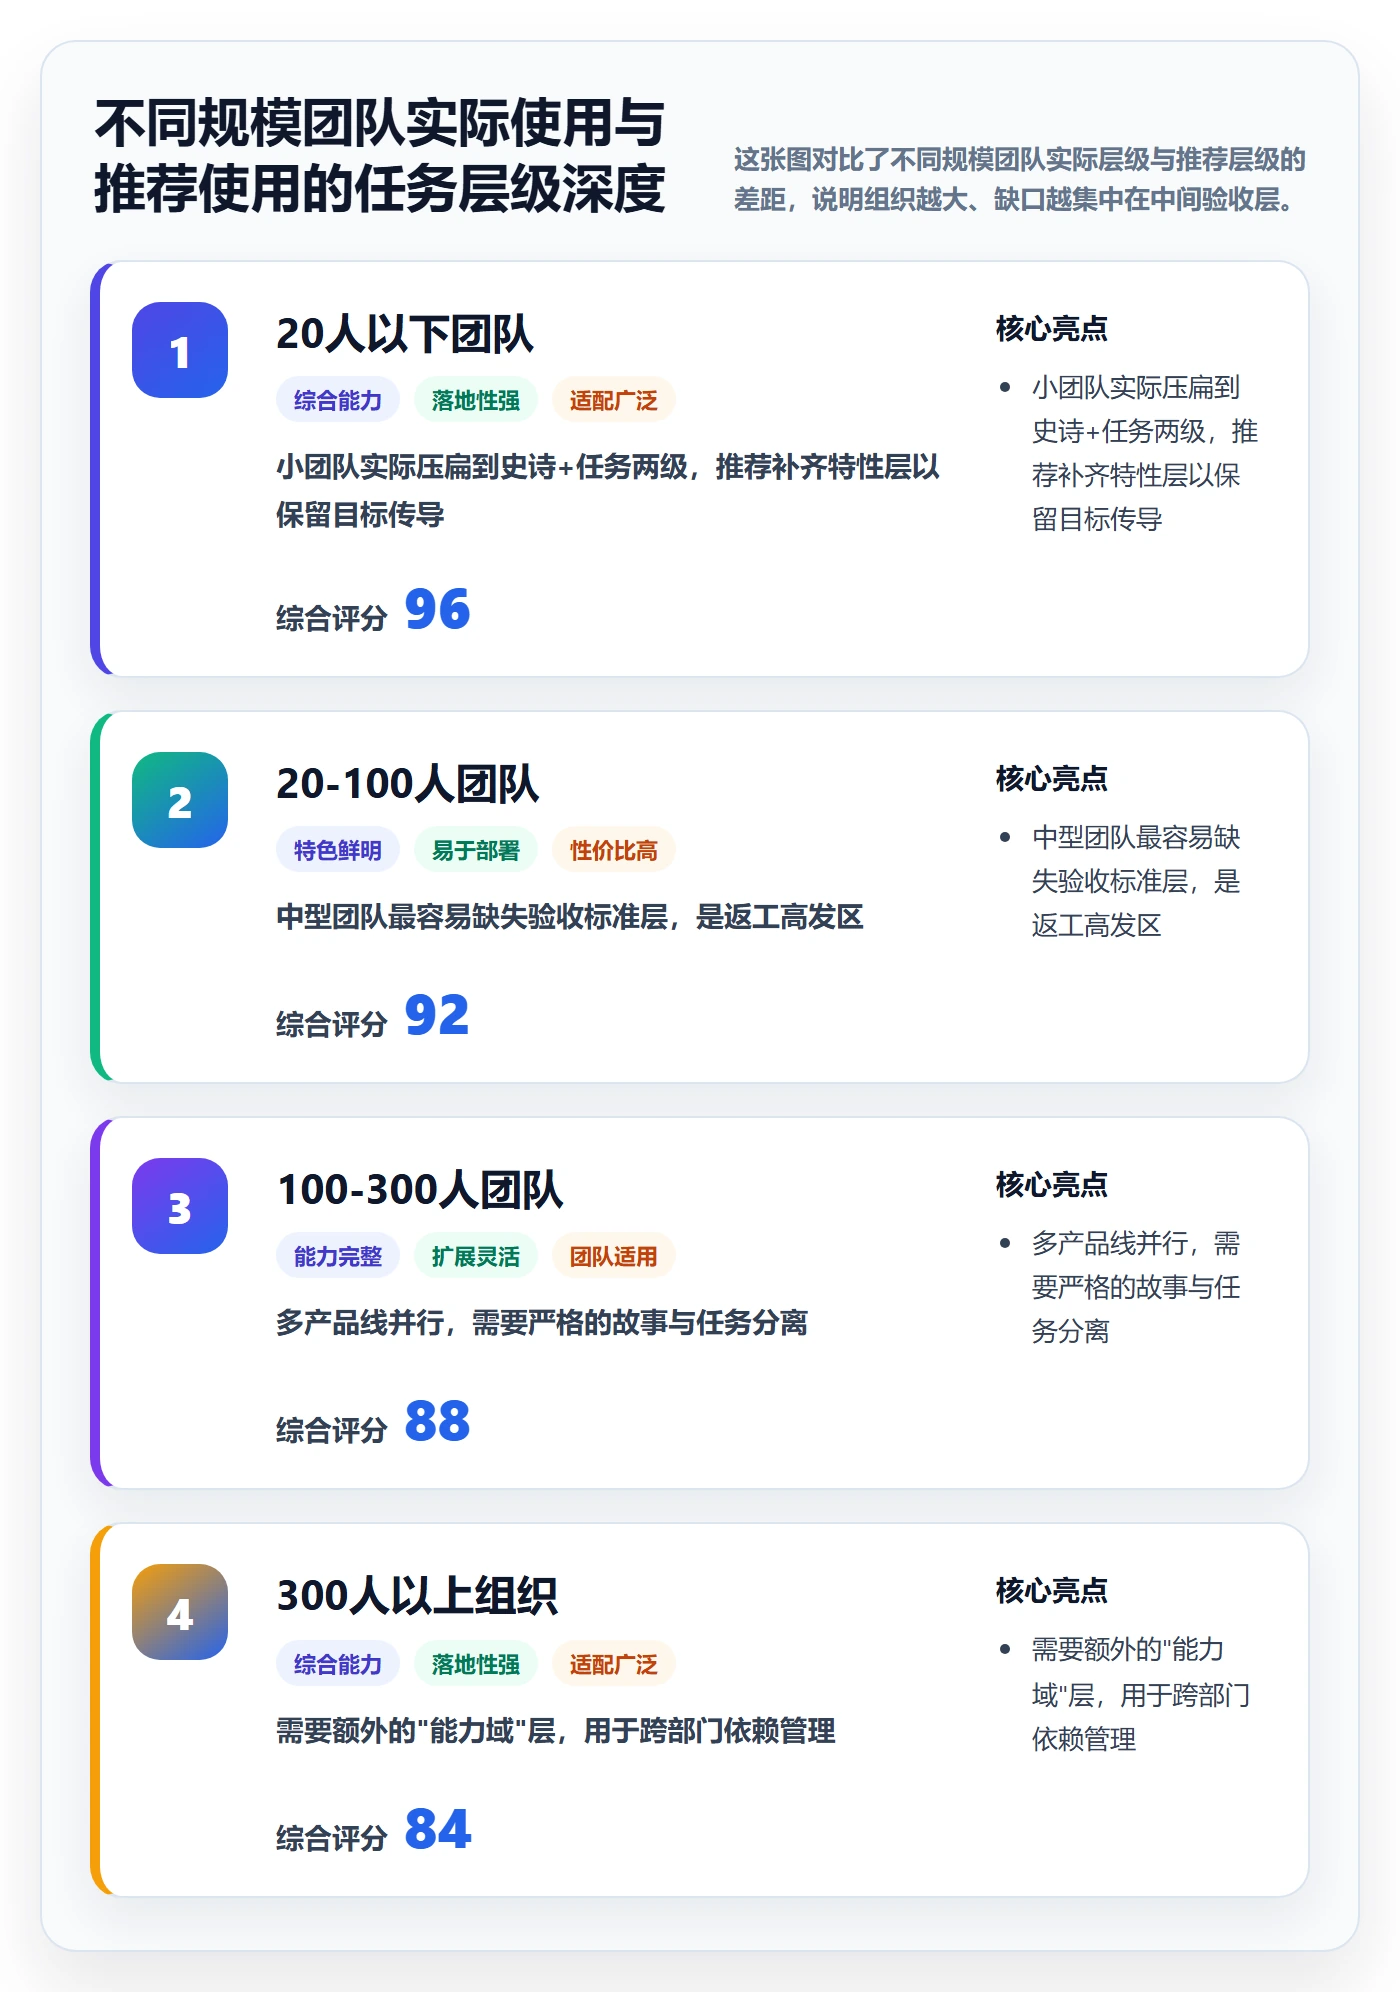Image resolution: width=1400 pixels, height=1992 pixels.
Task: Click the number 2 rank badge
Action: coord(180,800)
